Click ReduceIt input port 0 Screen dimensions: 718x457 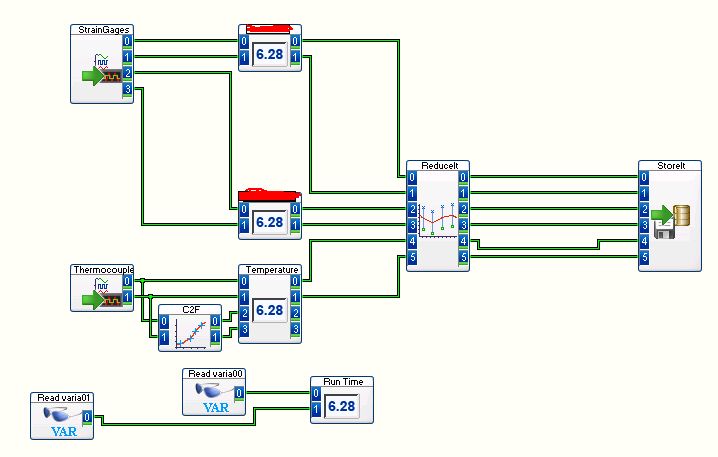(412, 177)
